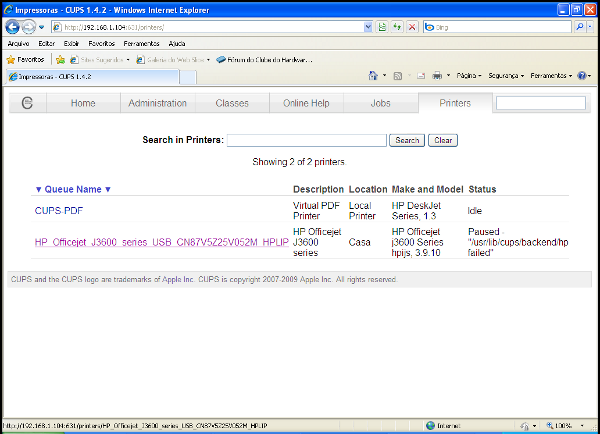Open the Ferramentas command bar dropdown
The image size is (600, 434).
[551, 76]
